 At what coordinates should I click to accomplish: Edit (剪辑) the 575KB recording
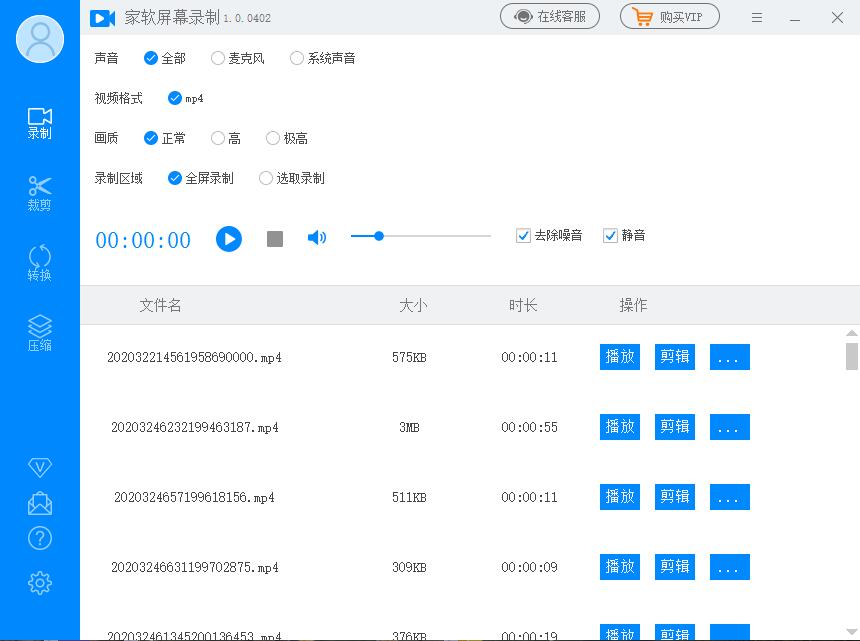[675, 357]
